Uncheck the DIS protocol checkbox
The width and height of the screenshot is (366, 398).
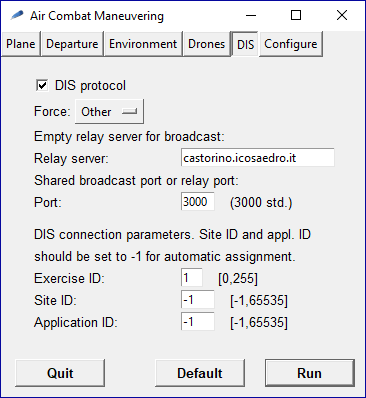[x=42, y=85]
